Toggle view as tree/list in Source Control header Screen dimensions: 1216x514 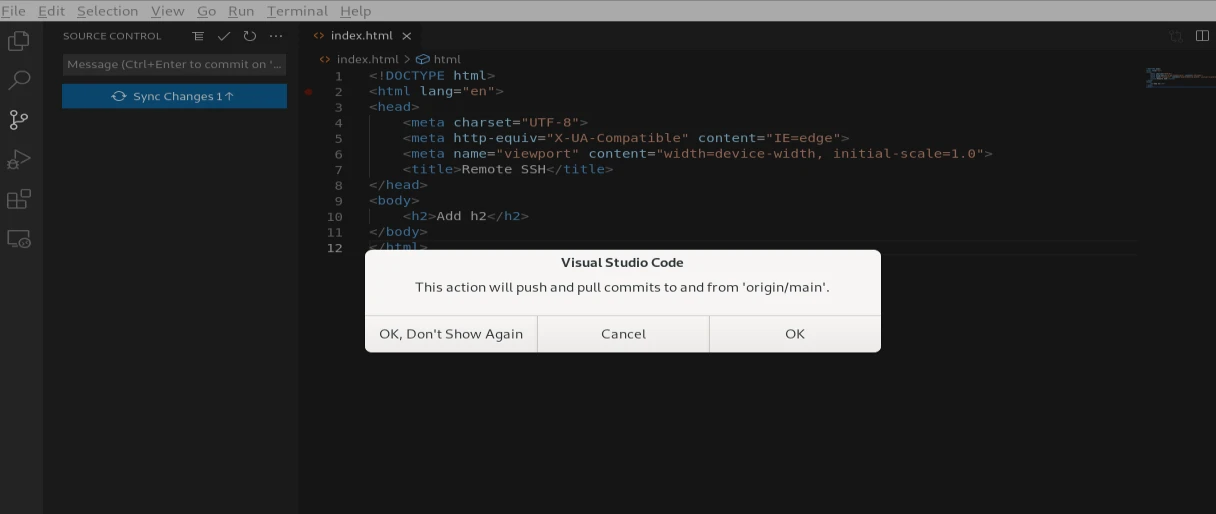coord(198,36)
